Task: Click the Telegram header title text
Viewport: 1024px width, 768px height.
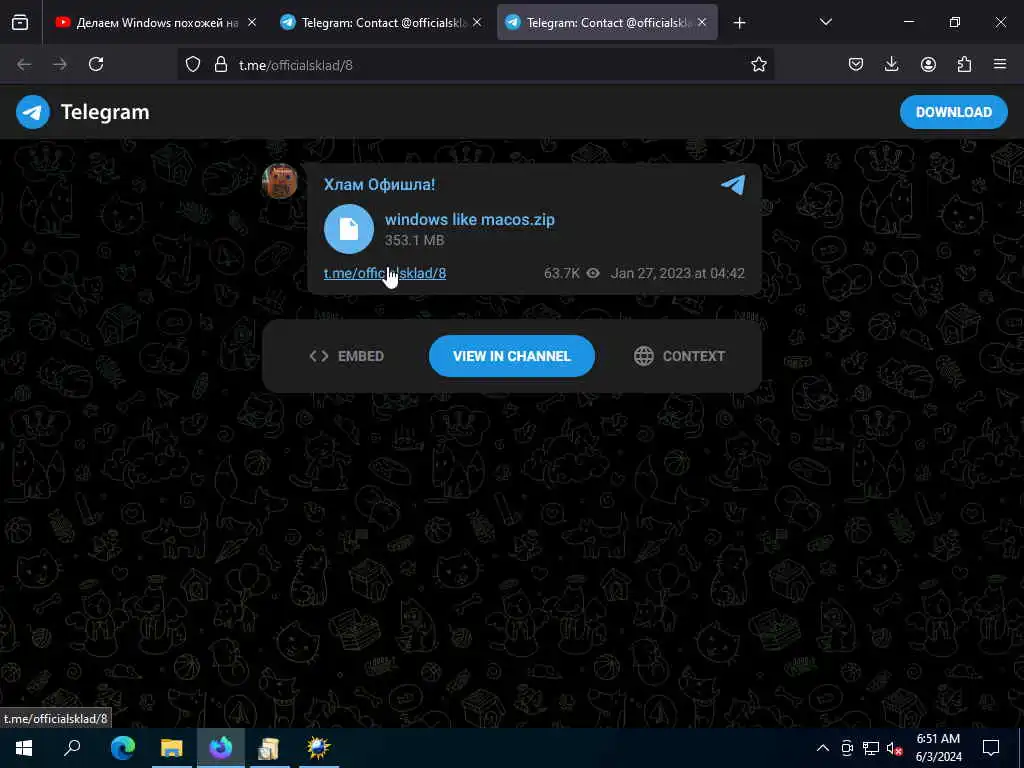Action: click(105, 112)
